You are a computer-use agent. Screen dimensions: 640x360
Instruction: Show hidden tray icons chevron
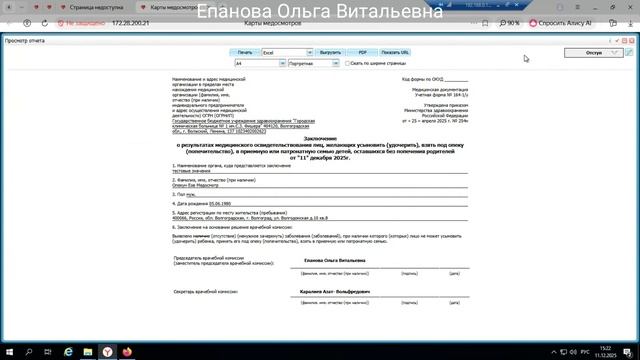553,352
